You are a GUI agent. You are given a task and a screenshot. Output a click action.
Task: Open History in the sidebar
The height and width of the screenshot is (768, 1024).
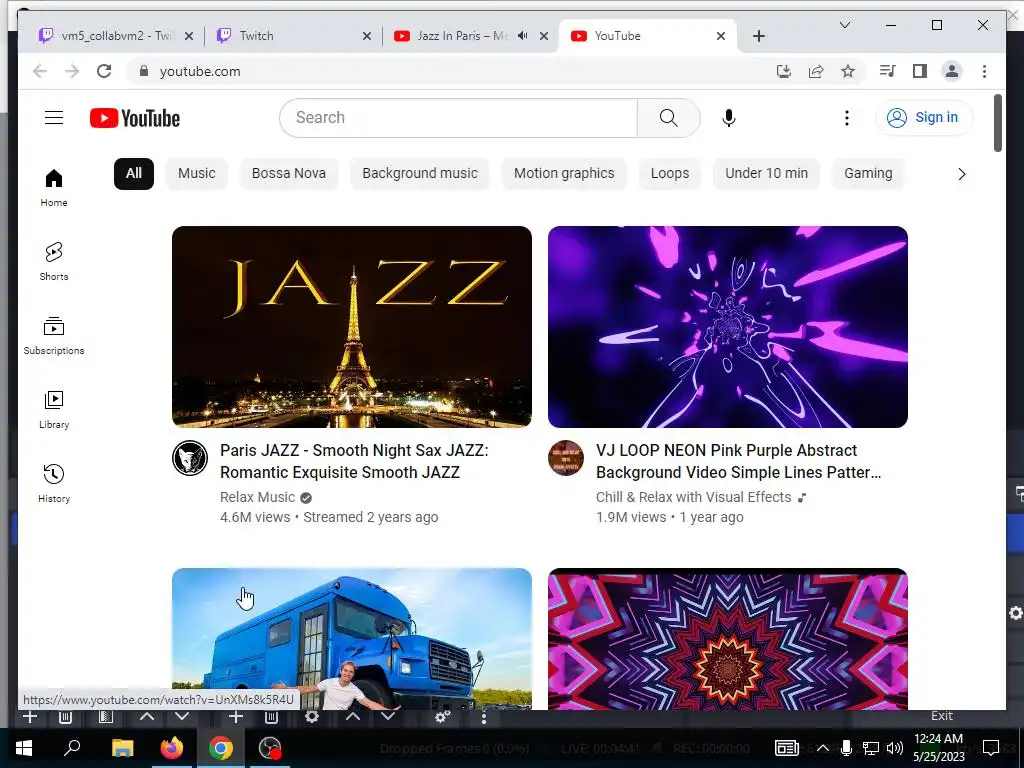(54, 483)
